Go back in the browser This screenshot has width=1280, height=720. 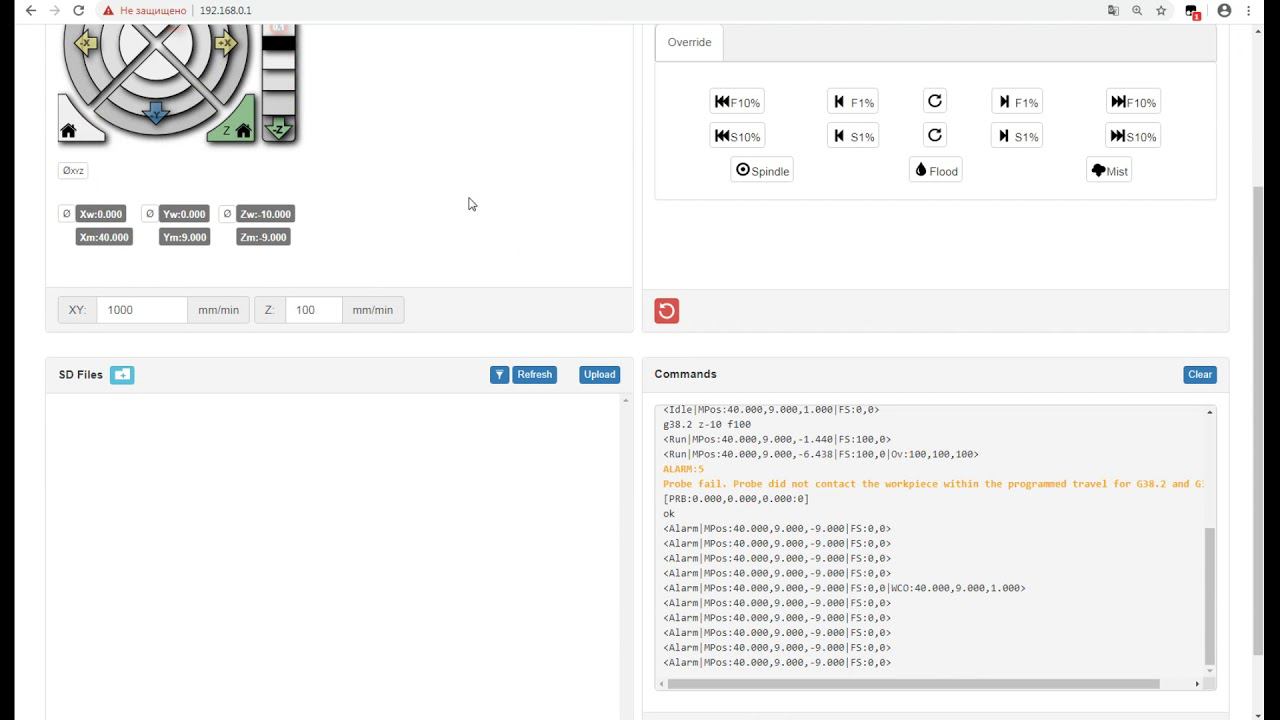tap(31, 11)
